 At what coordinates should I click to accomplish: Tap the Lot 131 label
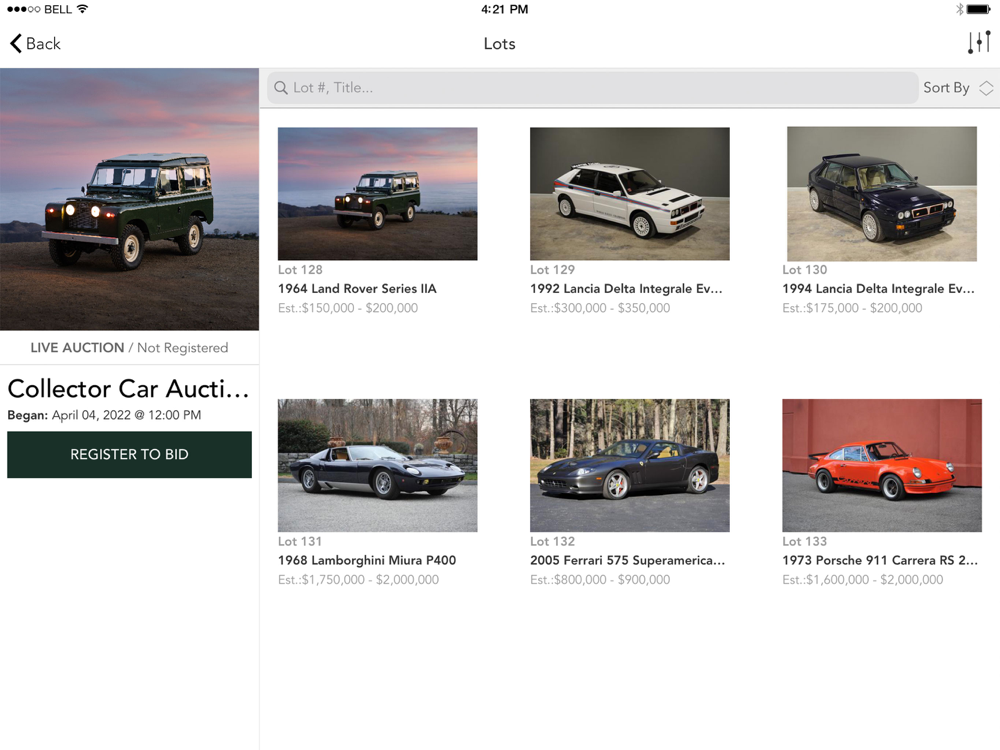tap(300, 541)
